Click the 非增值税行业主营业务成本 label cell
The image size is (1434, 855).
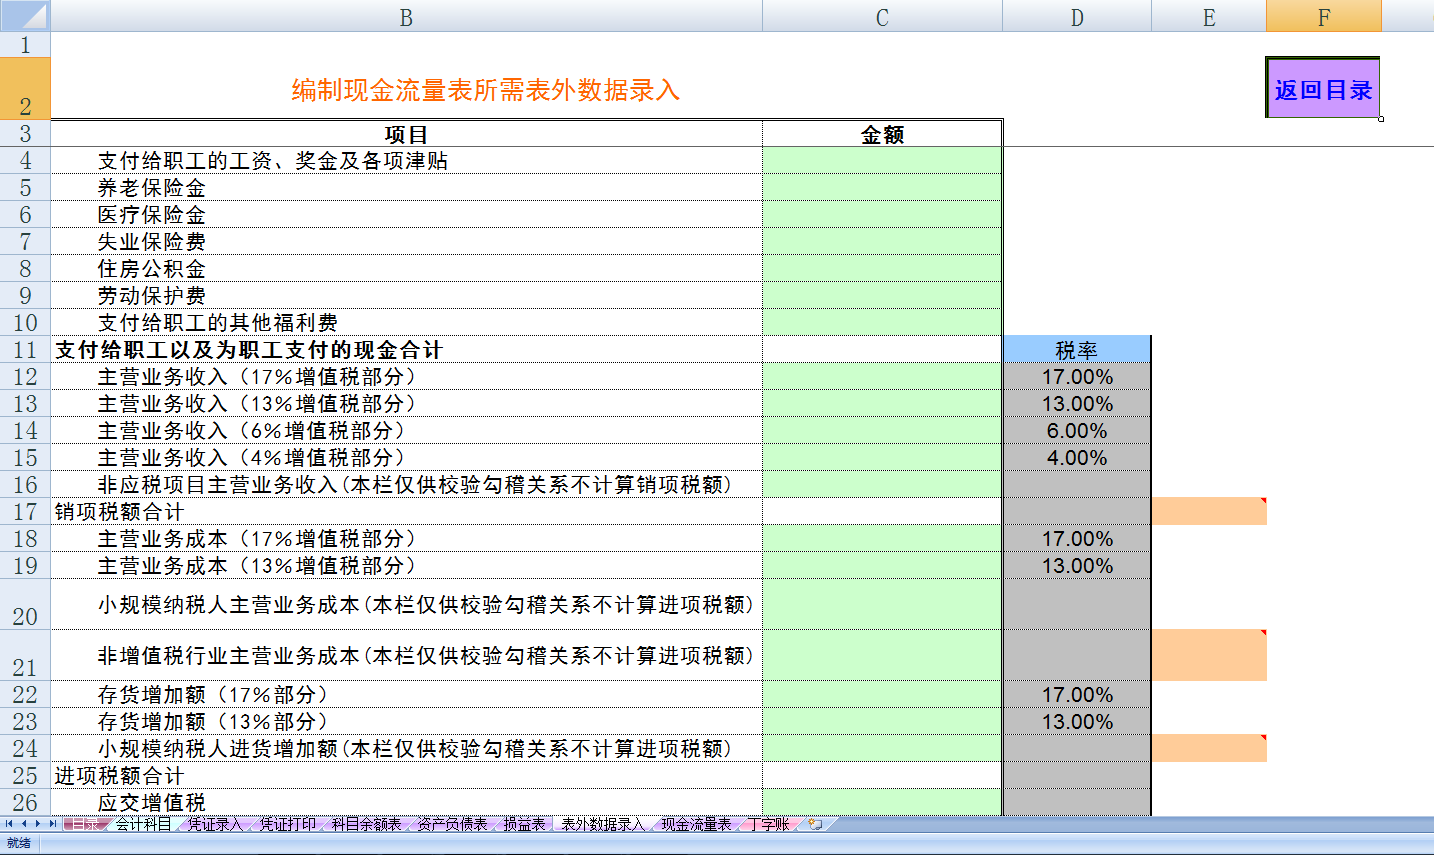(x=406, y=656)
